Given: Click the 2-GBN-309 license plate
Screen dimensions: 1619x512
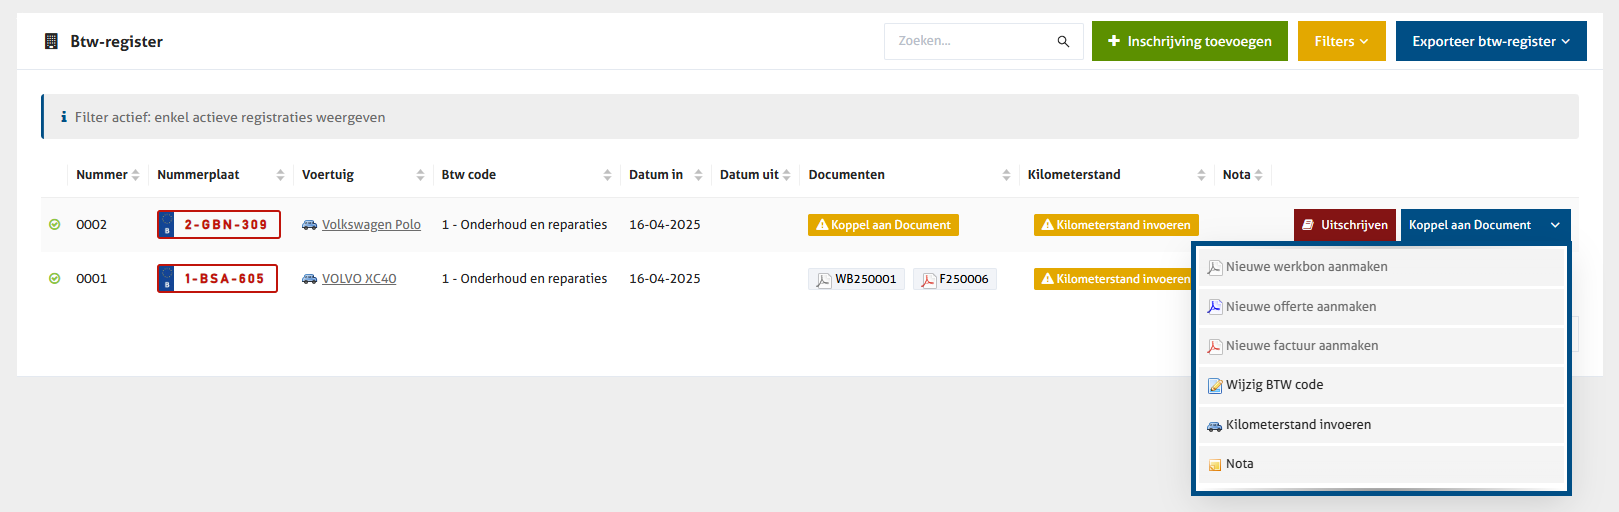Looking at the screenshot, I should click(x=219, y=225).
